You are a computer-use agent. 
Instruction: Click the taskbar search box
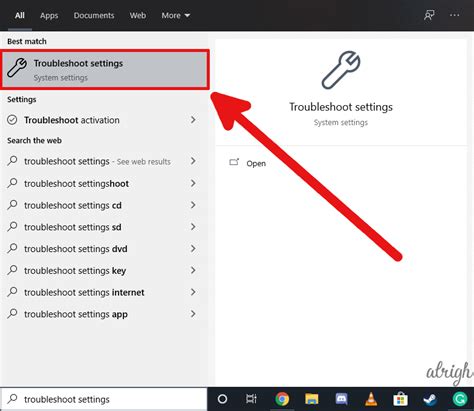(104, 399)
